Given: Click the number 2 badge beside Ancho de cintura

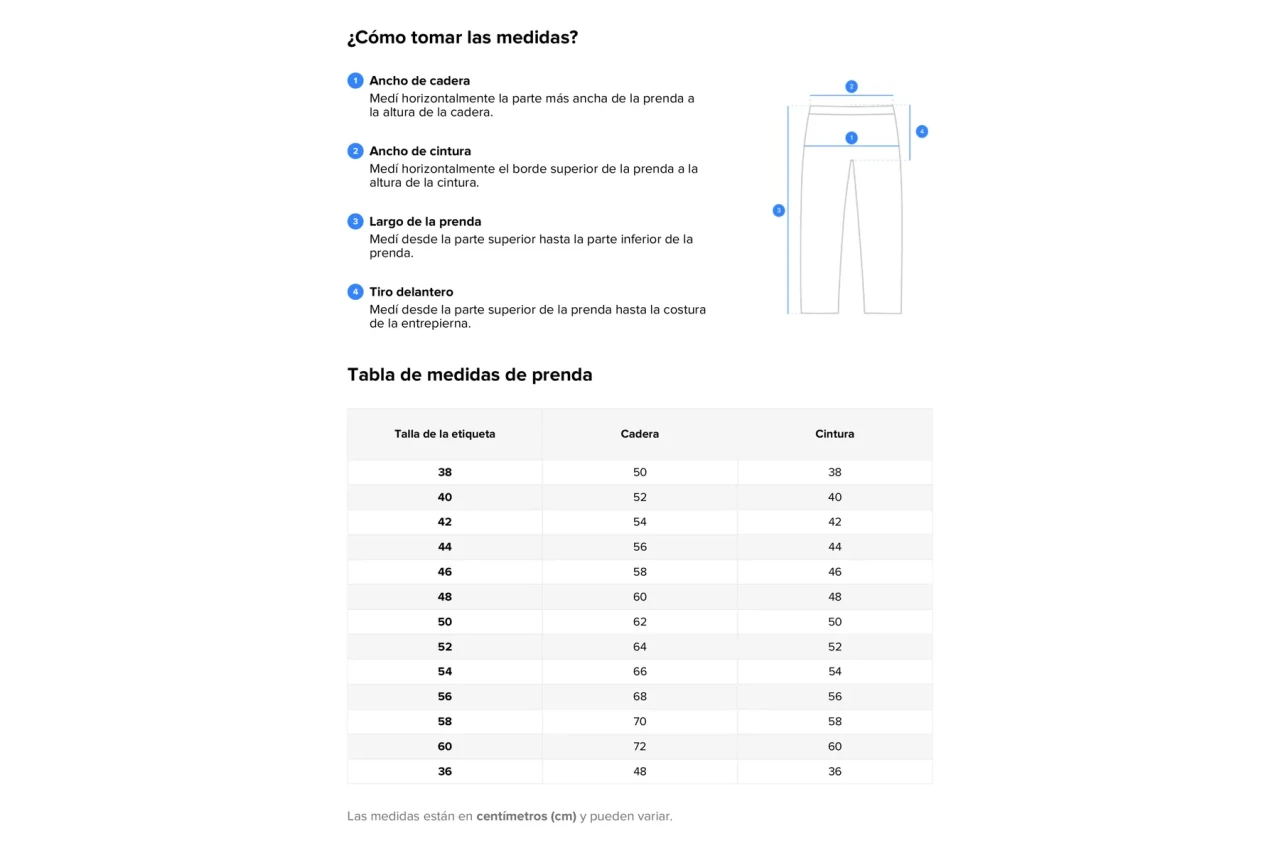Looking at the screenshot, I should (355, 151).
